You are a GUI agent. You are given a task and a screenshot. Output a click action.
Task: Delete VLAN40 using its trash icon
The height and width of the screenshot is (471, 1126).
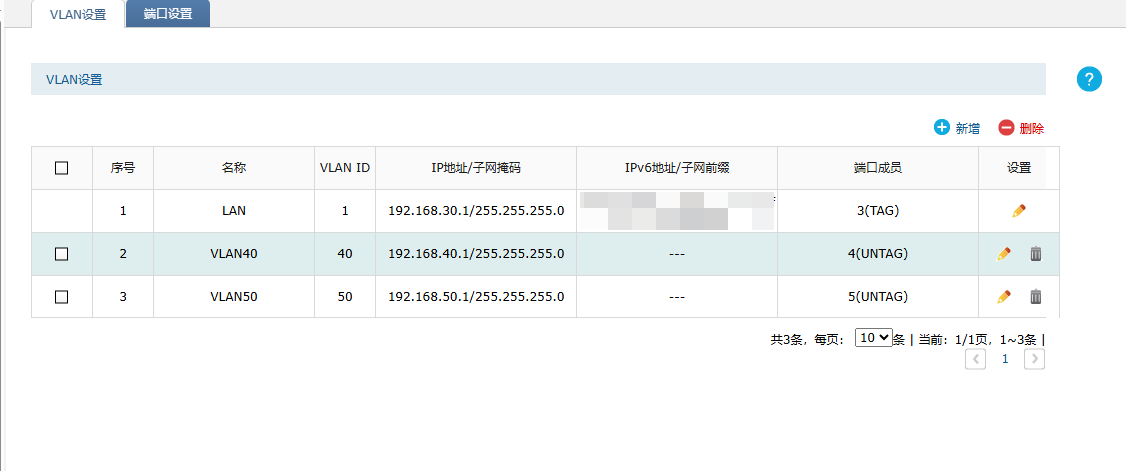1036,253
